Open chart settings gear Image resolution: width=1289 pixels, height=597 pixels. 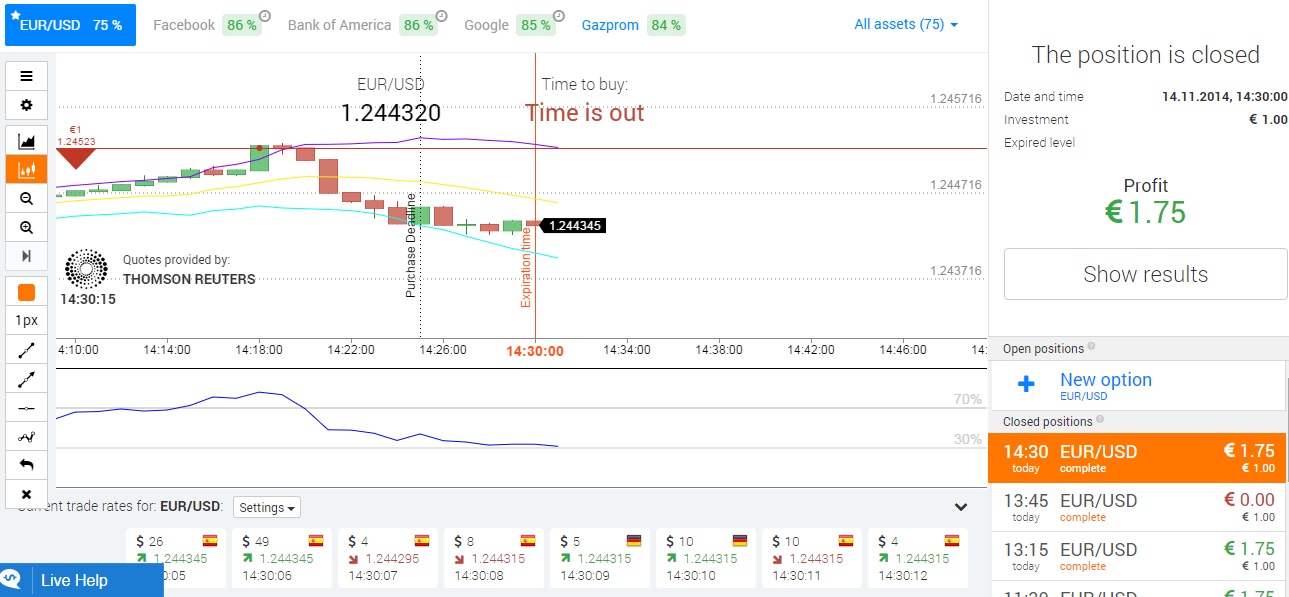point(26,105)
